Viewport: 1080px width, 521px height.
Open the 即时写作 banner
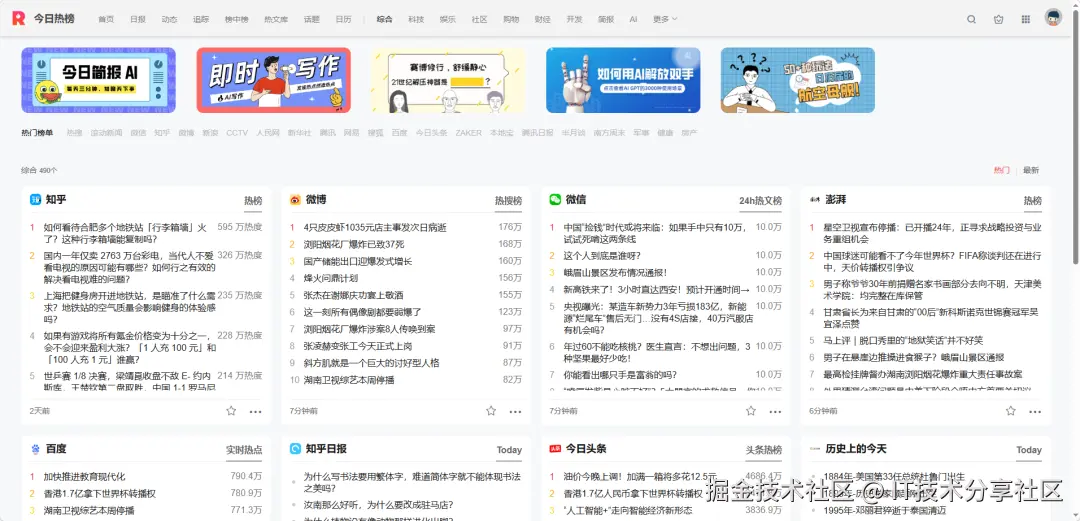point(273,80)
